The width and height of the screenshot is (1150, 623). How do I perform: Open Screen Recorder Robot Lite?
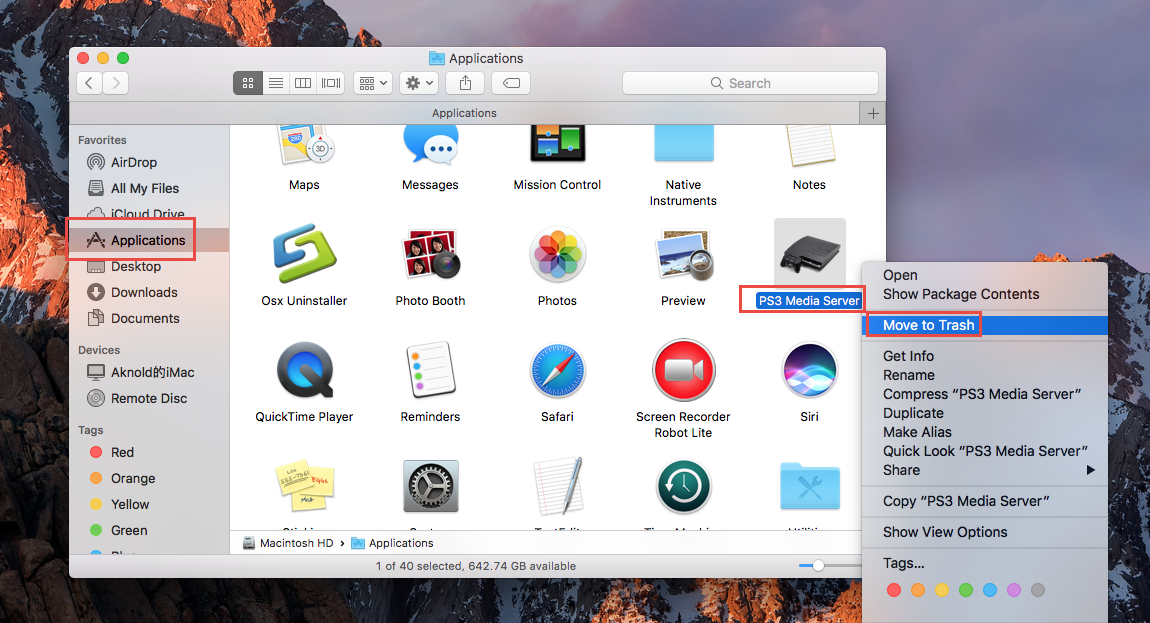pos(683,370)
